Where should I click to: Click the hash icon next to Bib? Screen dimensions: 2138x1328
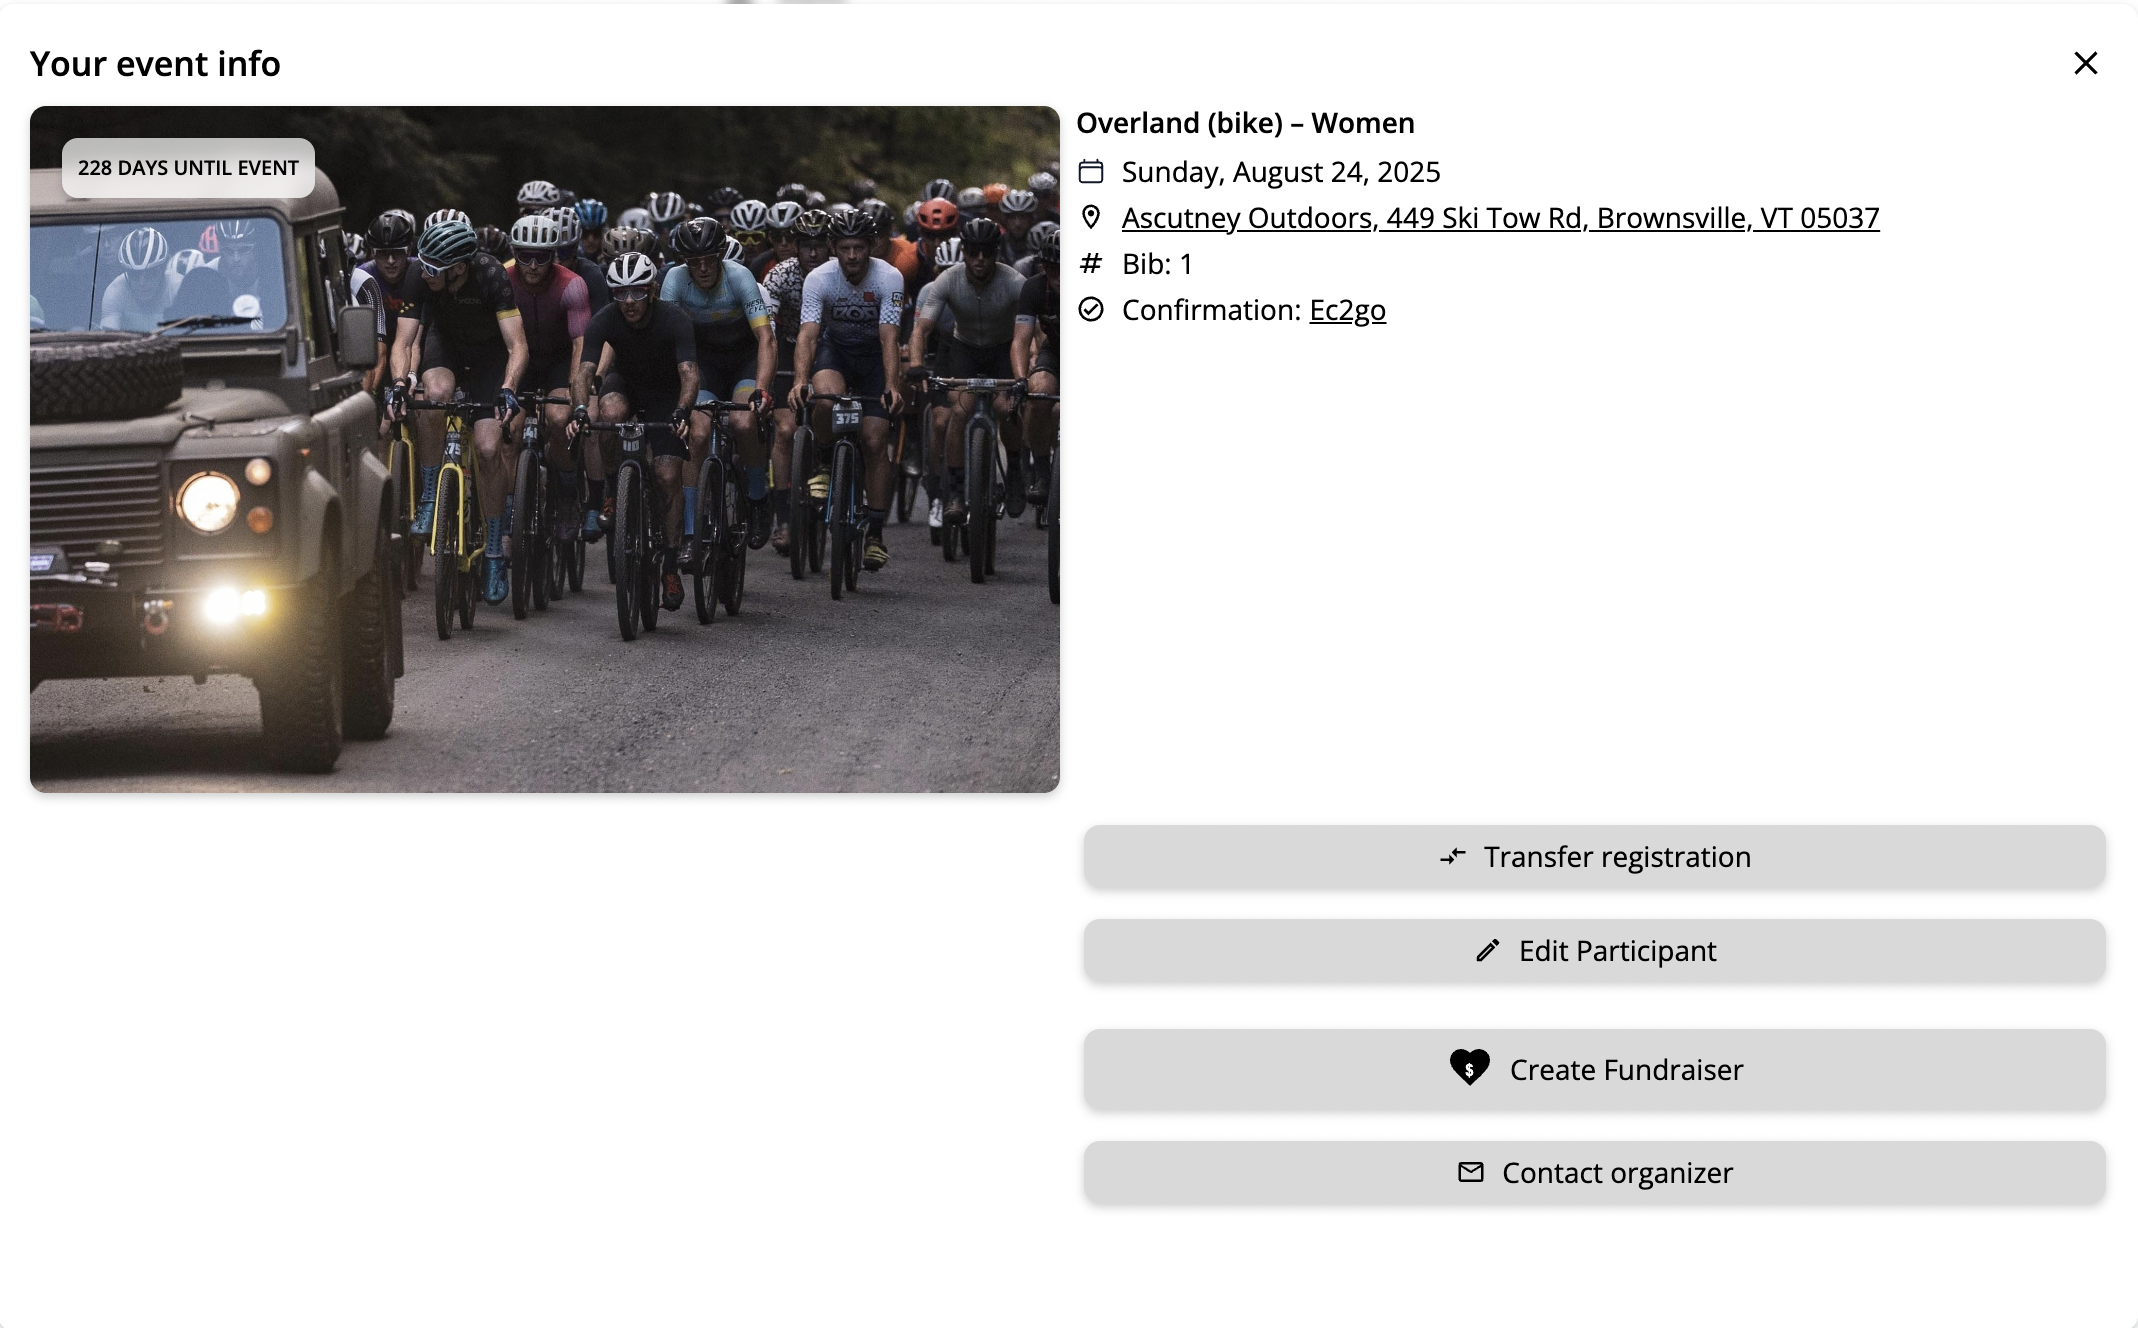click(x=1091, y=264)
